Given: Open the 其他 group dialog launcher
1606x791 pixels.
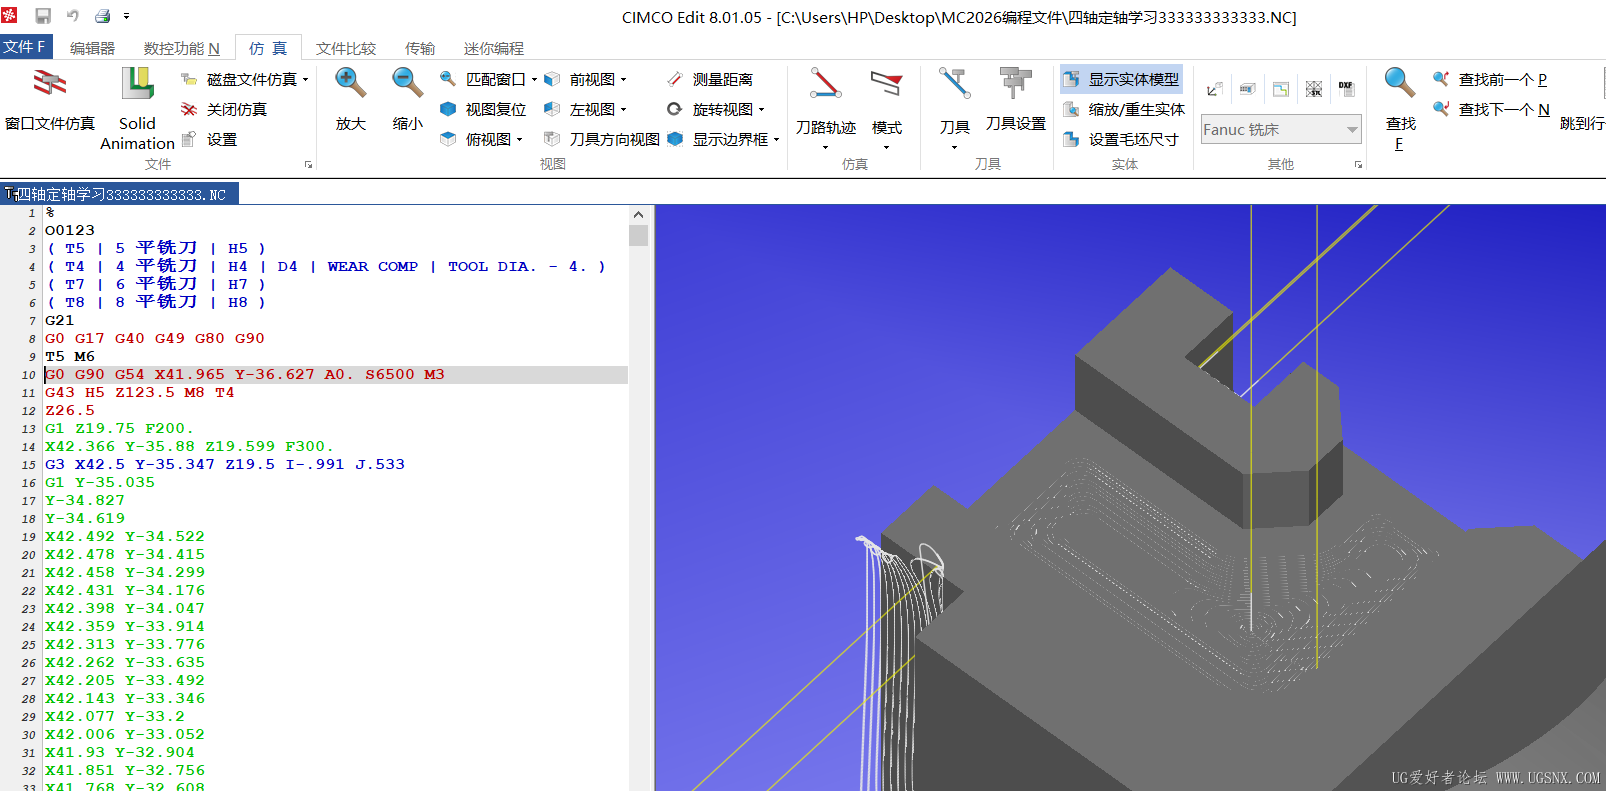Looking at the screenshot, I should pos(1358,164).
